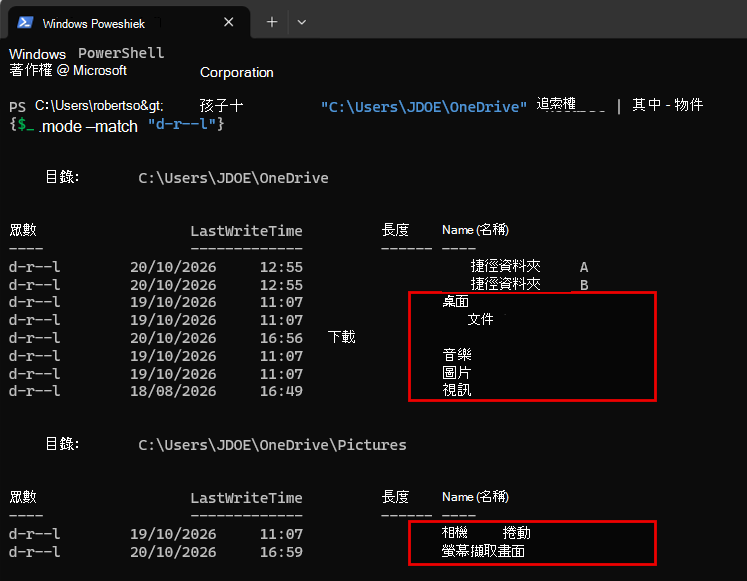
Task: Click the first Name (名稱) column header
Action: tap(475, 230)
